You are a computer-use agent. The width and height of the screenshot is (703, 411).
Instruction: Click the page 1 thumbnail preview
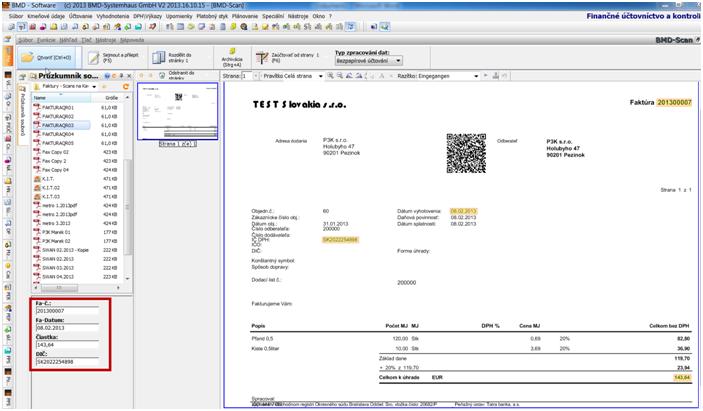(x=178, y=111)
